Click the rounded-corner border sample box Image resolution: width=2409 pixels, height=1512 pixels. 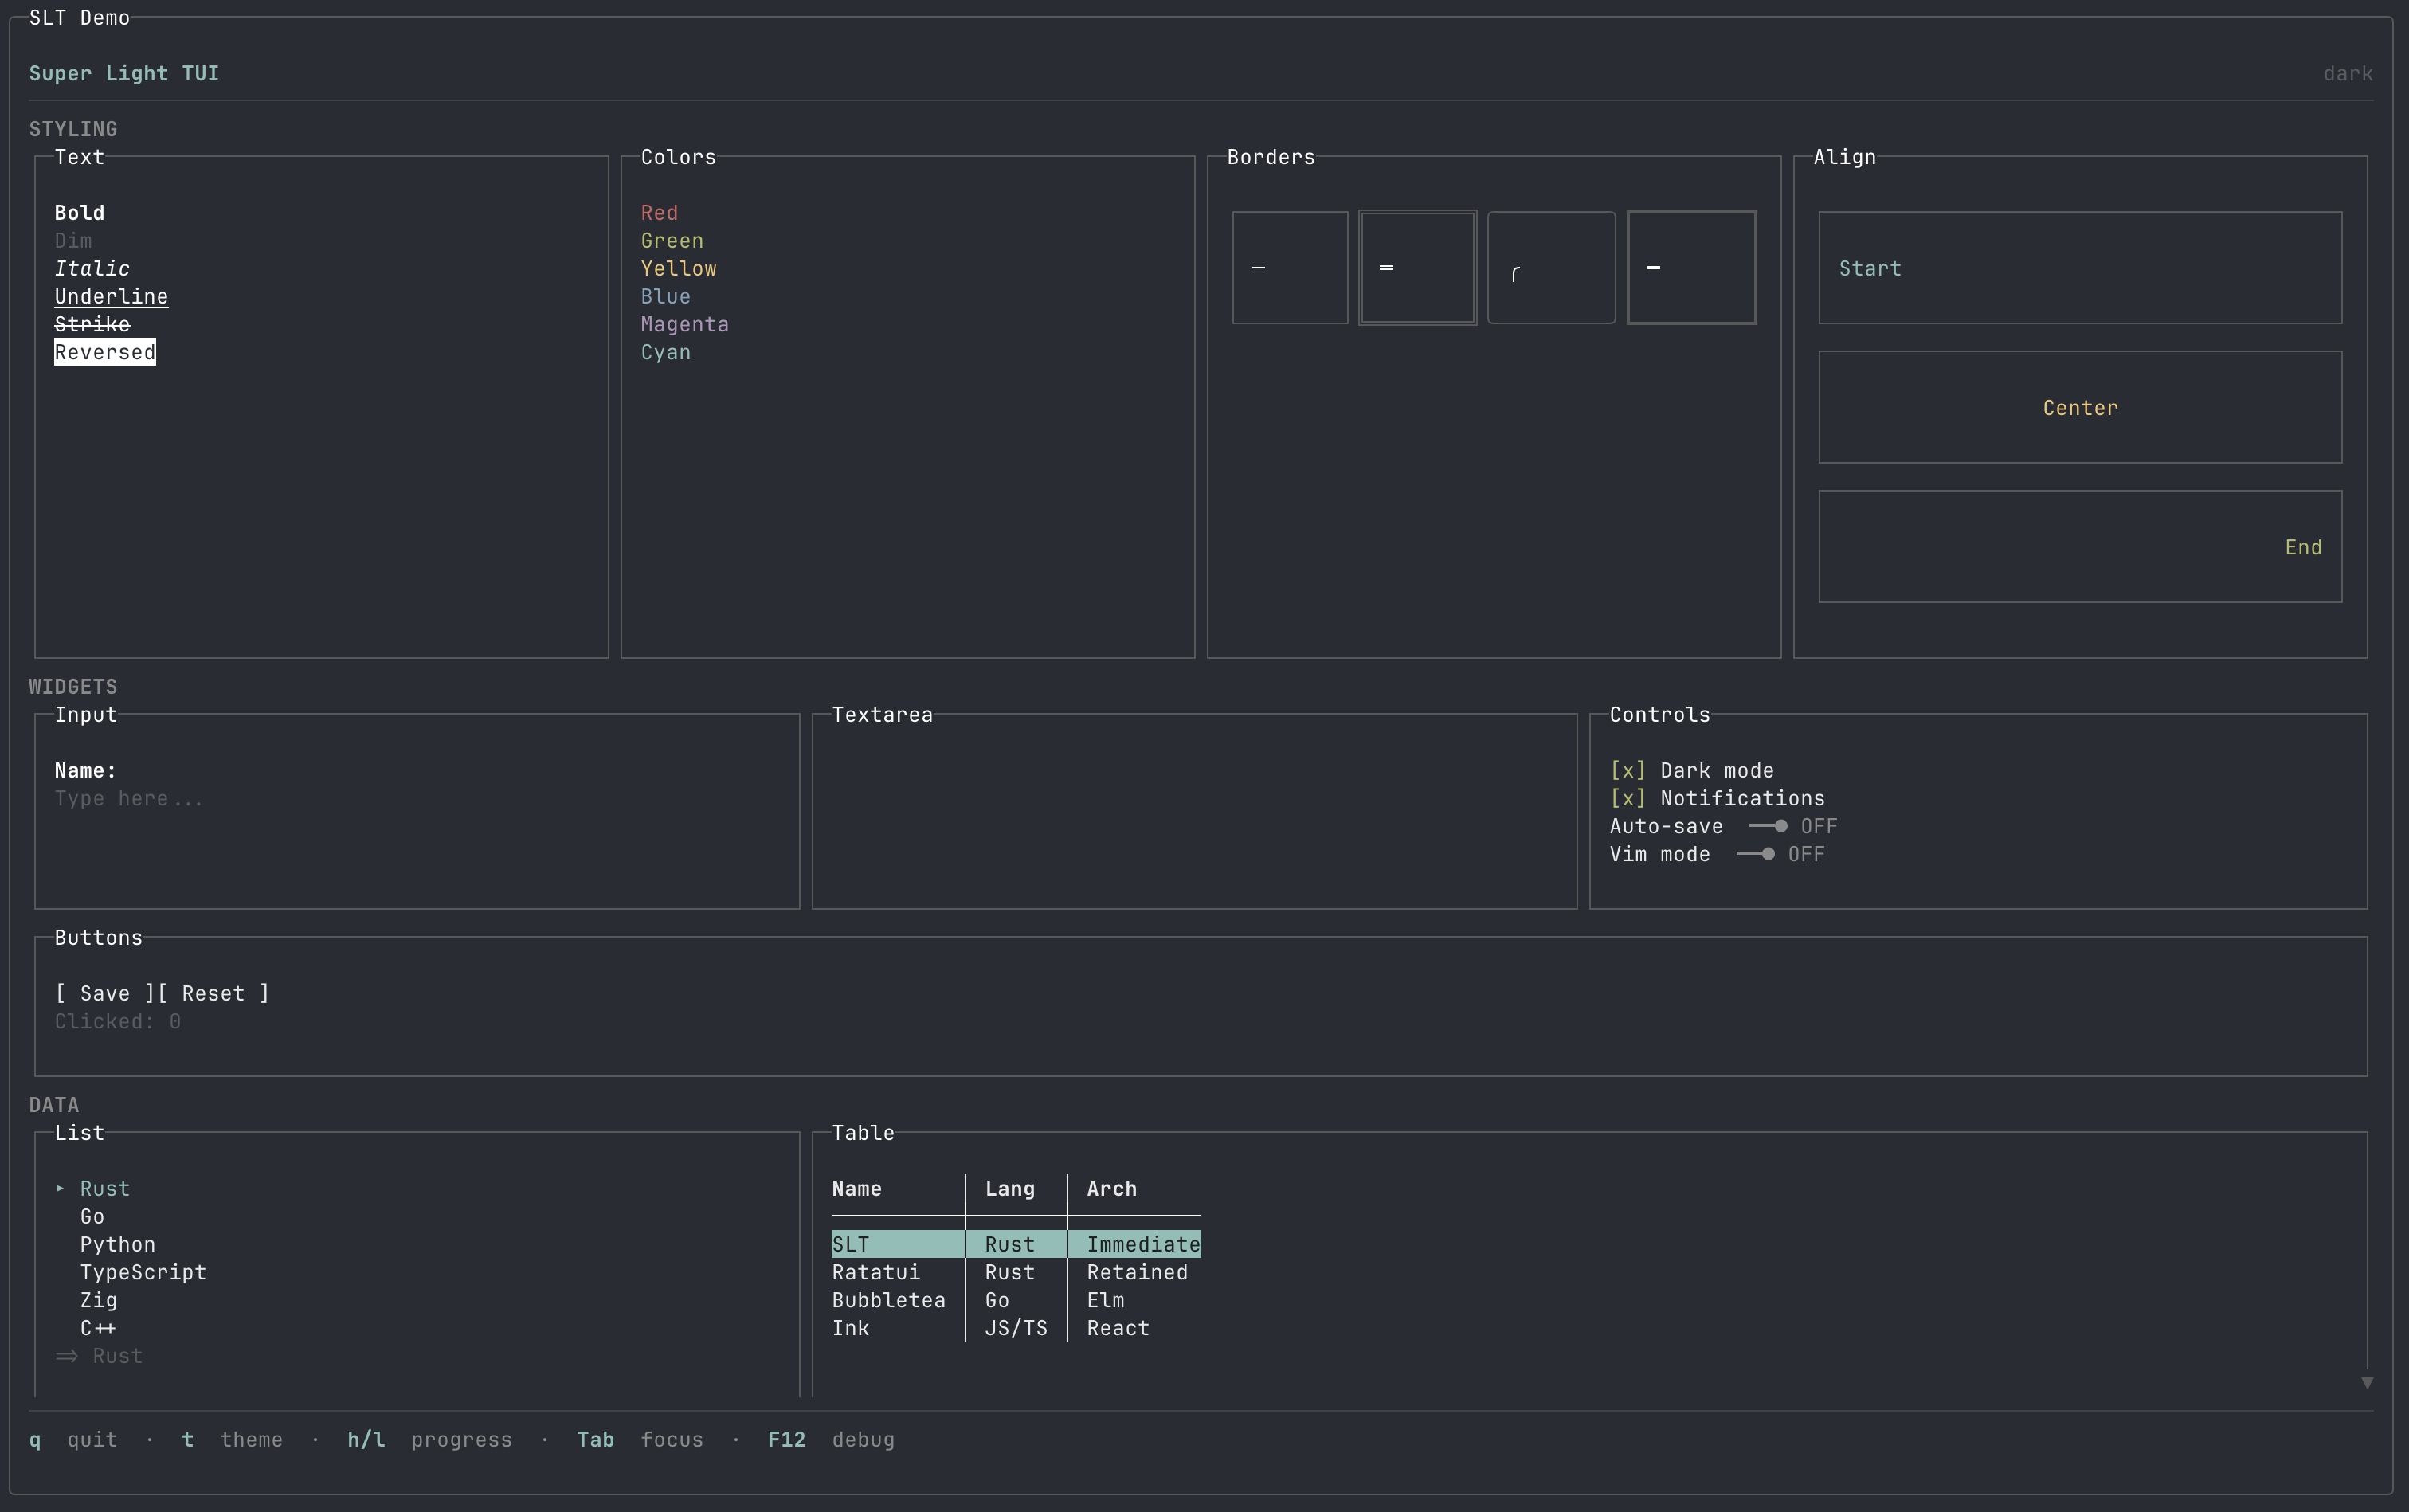point(1551,267)
